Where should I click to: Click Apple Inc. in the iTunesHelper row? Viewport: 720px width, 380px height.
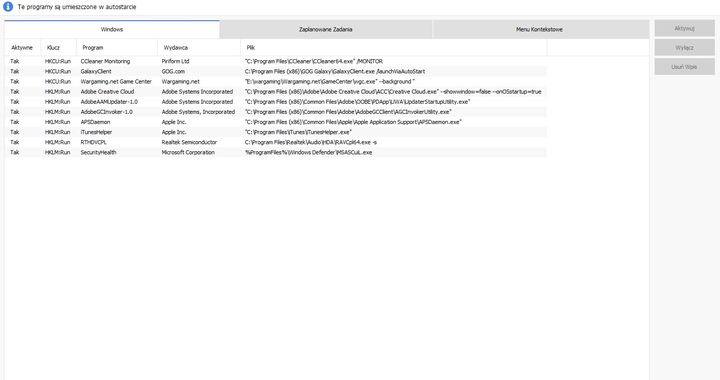tap(174, 132)
